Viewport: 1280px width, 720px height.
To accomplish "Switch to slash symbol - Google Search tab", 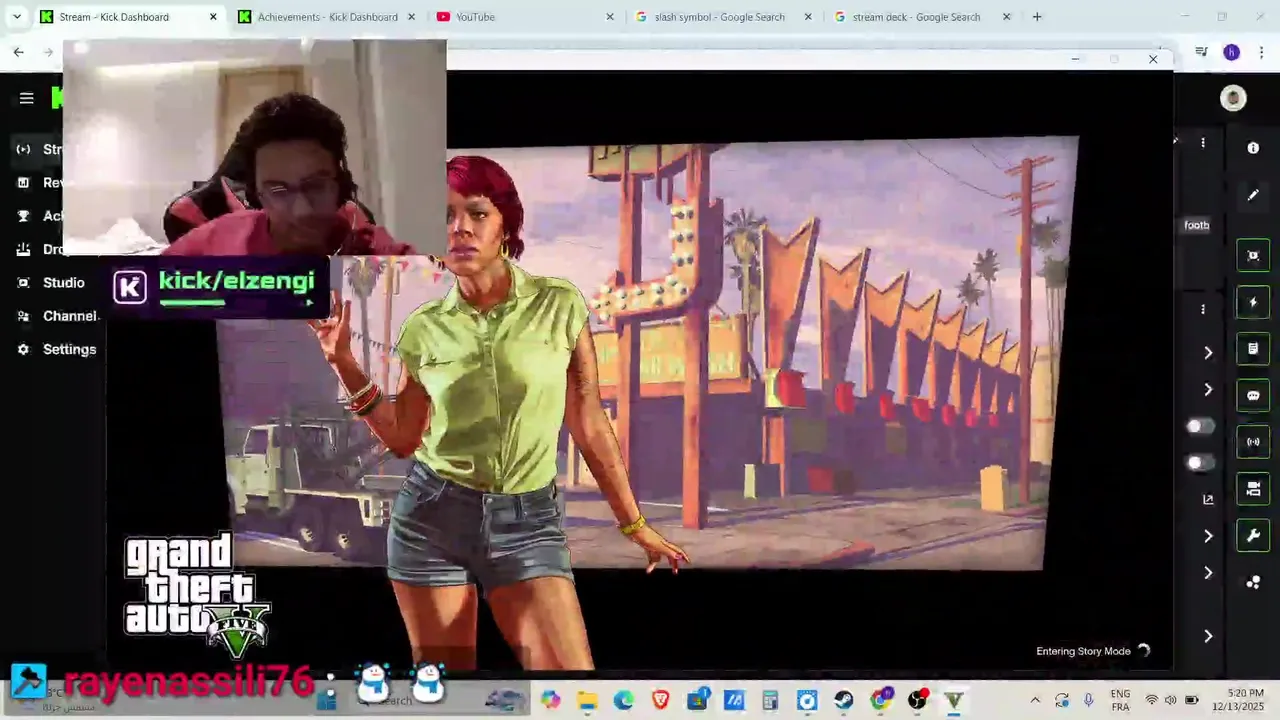I will (724, 17).
